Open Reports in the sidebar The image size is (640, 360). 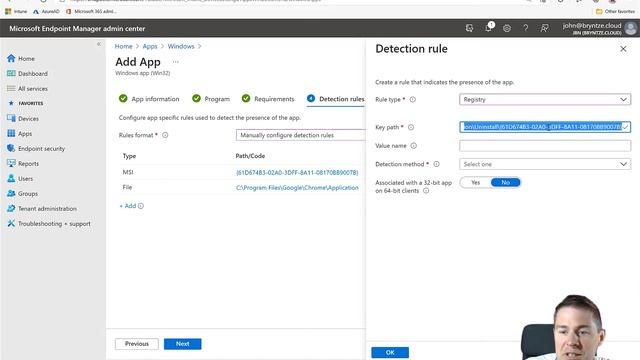28,164
